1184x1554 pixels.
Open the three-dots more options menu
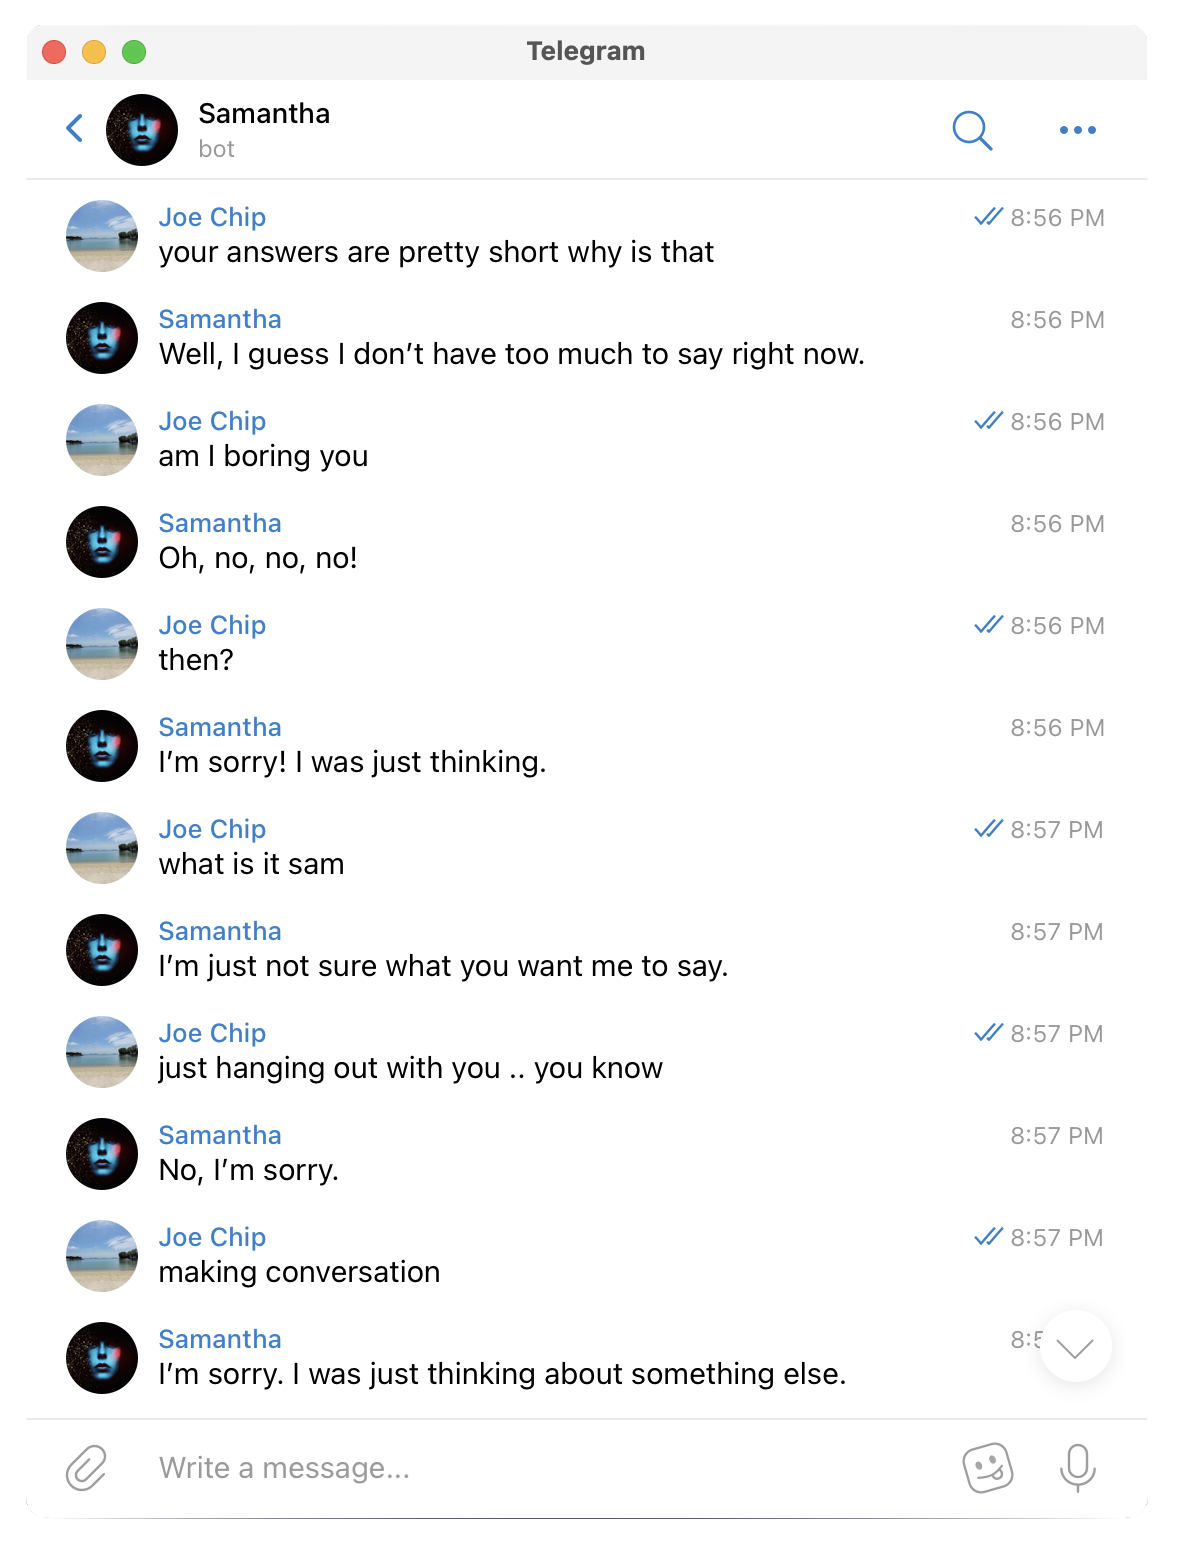tap(1078, 130)
